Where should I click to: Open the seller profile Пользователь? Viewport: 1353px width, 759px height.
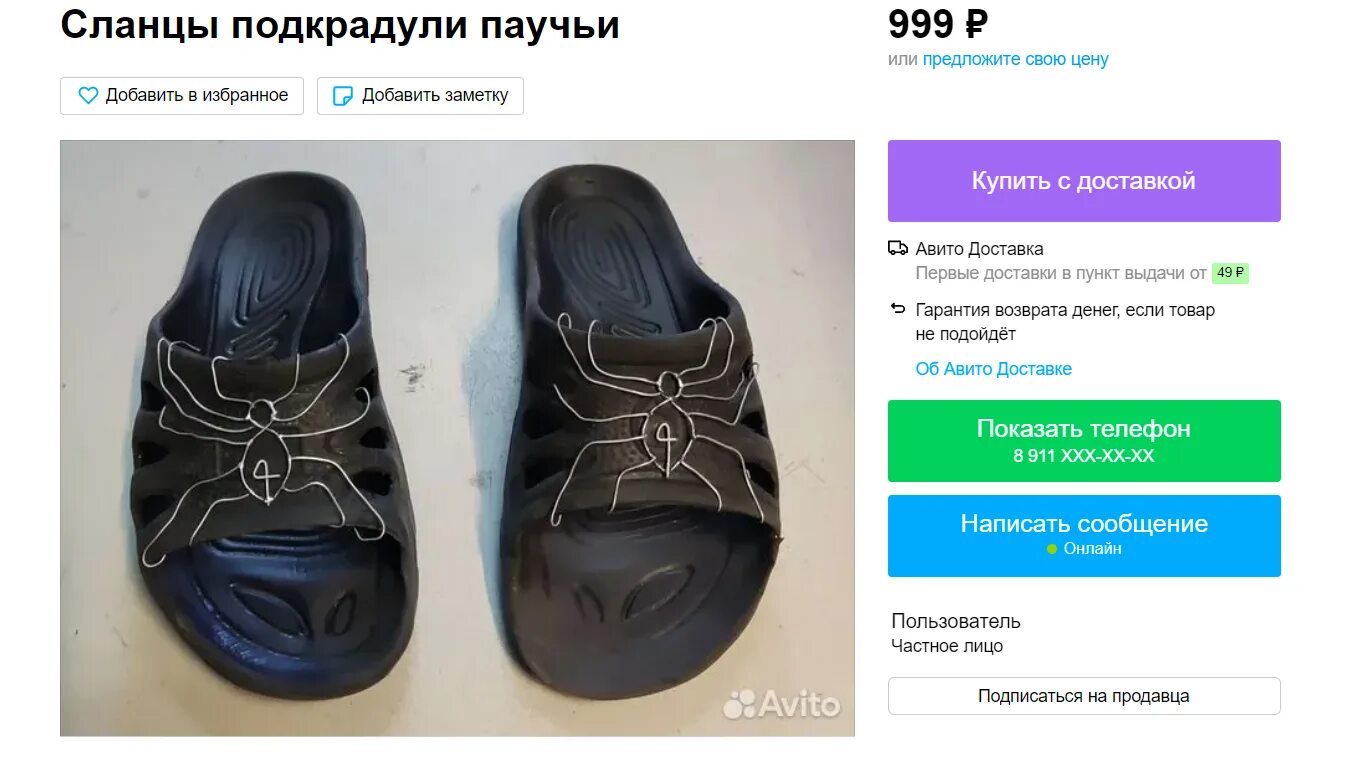pyautogui.click(x=956, y=621)
